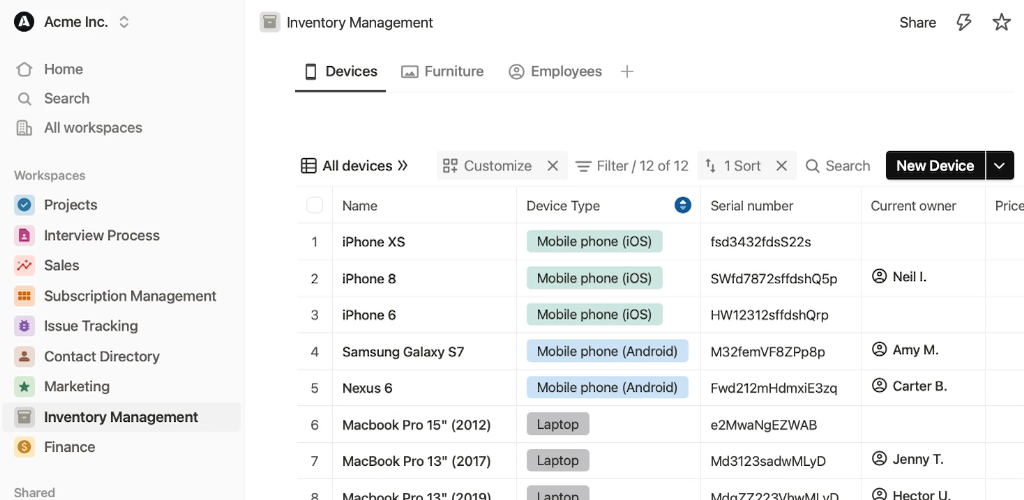Viewport: 1024px width, 500px height.
Task: Open the Projects workspace label
Action: 71,205
